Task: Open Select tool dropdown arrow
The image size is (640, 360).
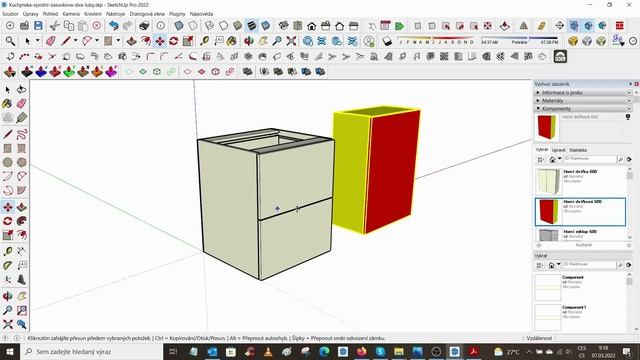Action: pos(37,41)
